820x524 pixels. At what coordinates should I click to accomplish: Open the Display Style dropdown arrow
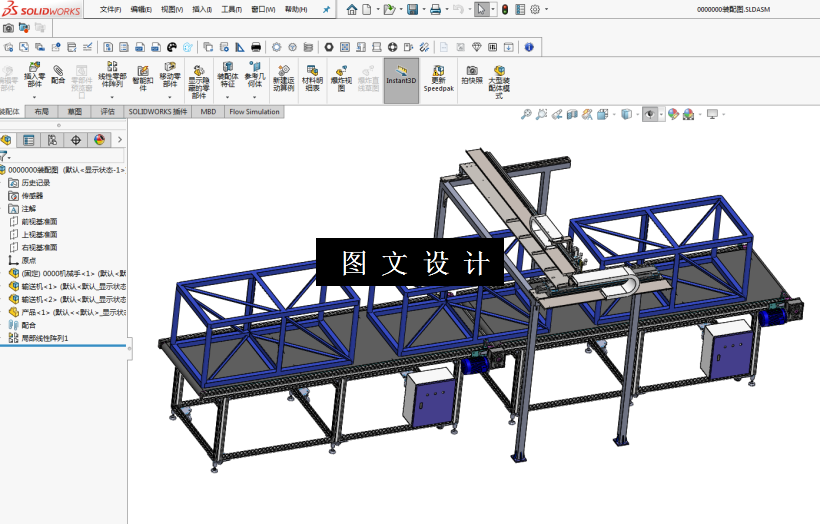coord(637,114)
